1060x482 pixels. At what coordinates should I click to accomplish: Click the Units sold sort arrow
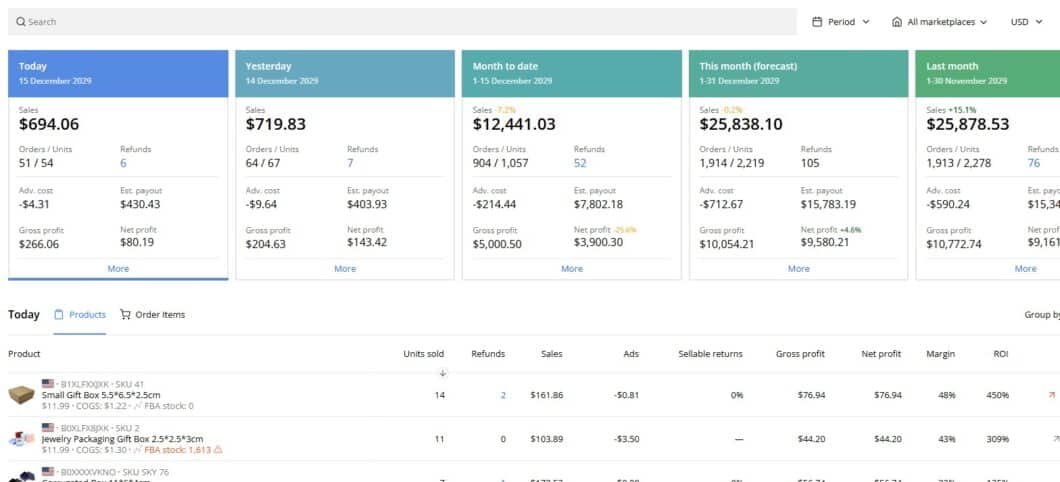coord(443,374)
